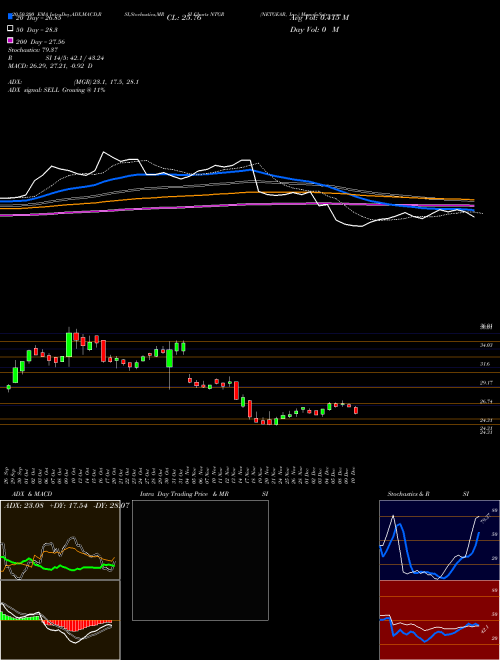Viewport: 500px width, 660px height.
Task: Click the last red candlestick on the chart
Action: 356,410
